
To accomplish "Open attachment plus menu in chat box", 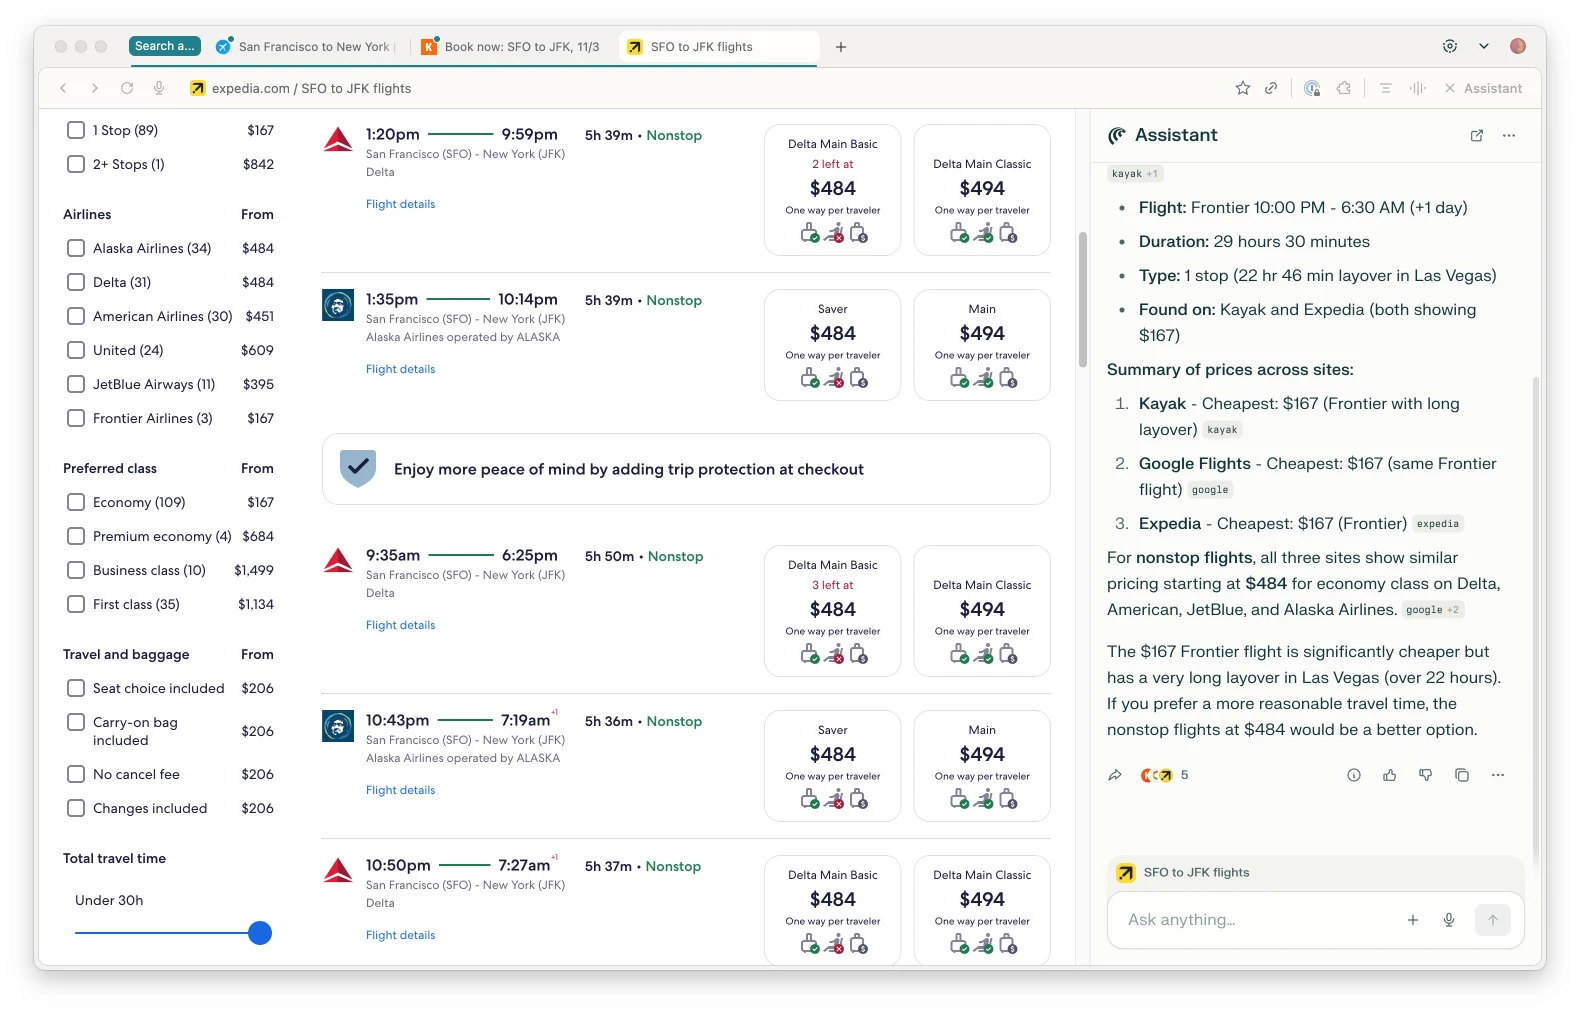I will coord(1413,920).
